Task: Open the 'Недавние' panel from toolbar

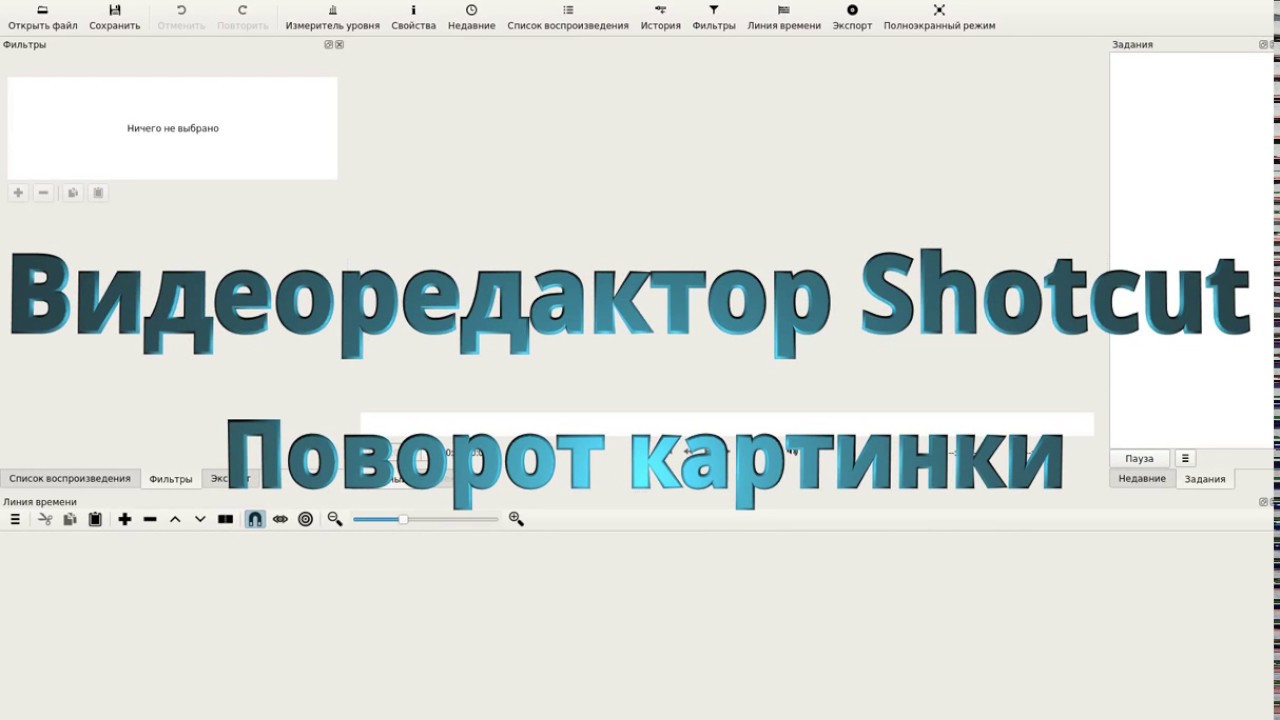Action: [471, 17]
